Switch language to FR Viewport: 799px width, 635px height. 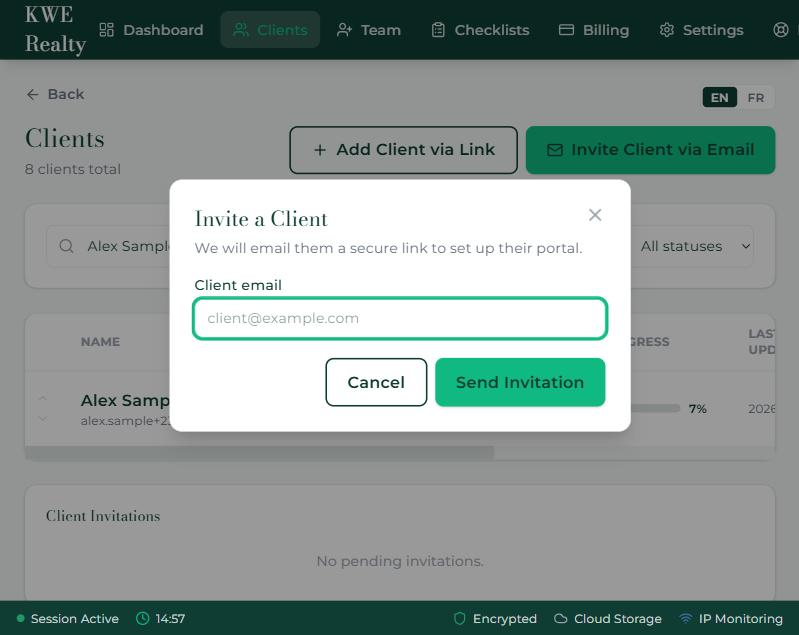click(756, 97)
